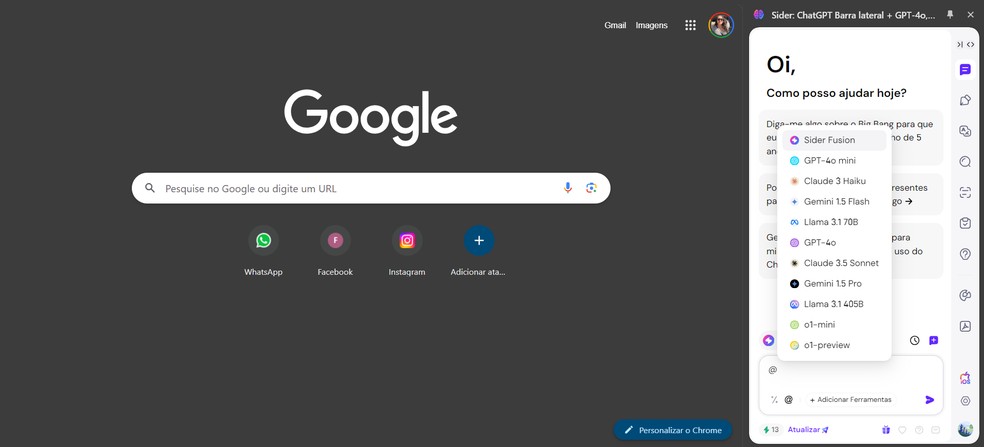Select Gemini 1.5 Pro model
Image resolution: width=984 pixels, height=447 pixels.
pyautogui.click(x=834, y=284)
